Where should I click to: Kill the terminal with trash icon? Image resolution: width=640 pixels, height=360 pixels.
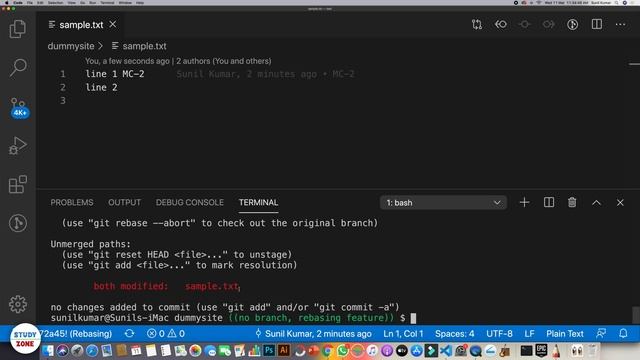[572, 202]
